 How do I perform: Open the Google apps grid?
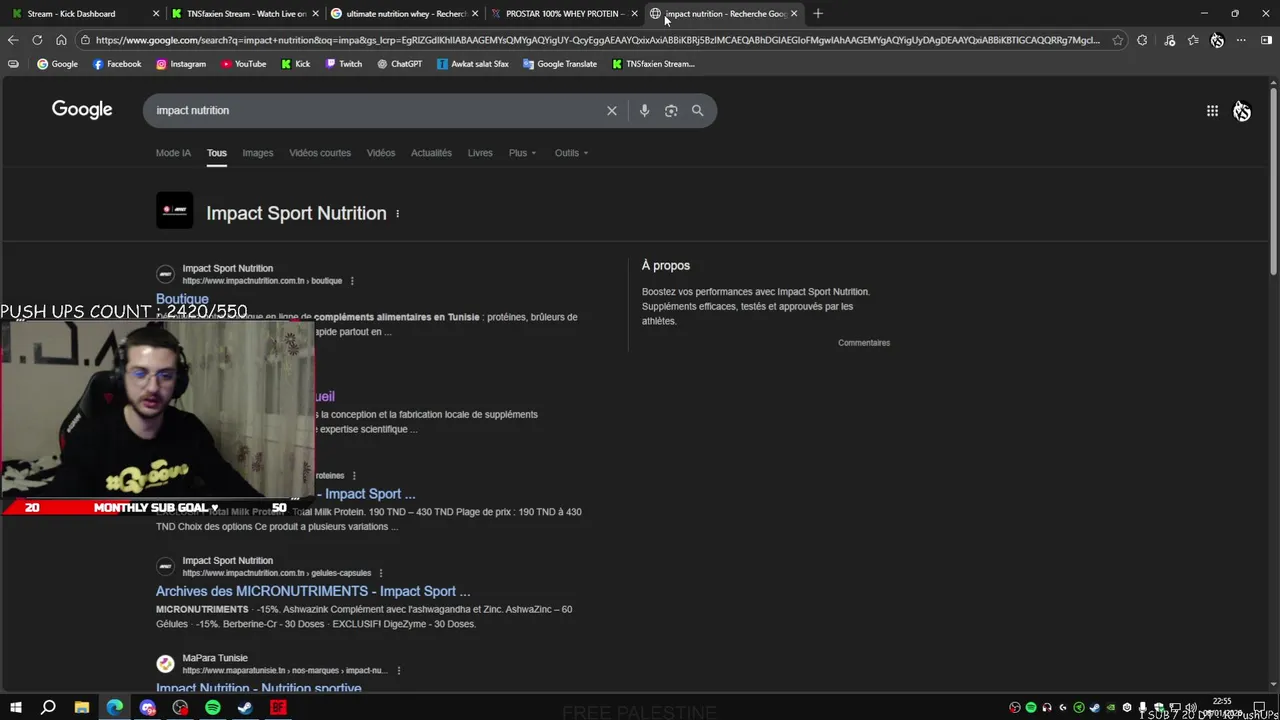[x=1212, y=111]
